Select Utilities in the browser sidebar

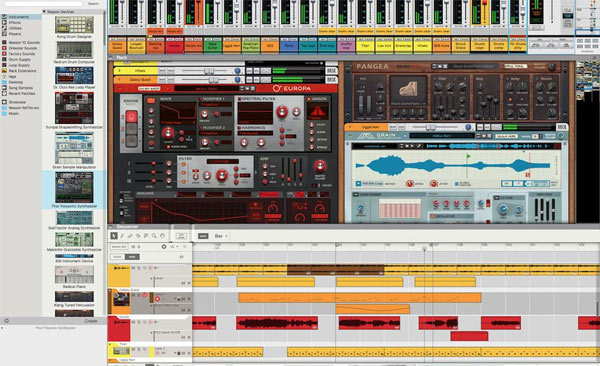point(15,28)
